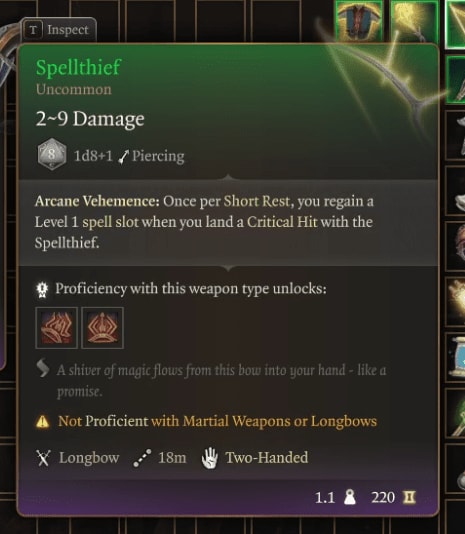
Task: Click the flavor text swirl icon
Action: coord(43,368)
